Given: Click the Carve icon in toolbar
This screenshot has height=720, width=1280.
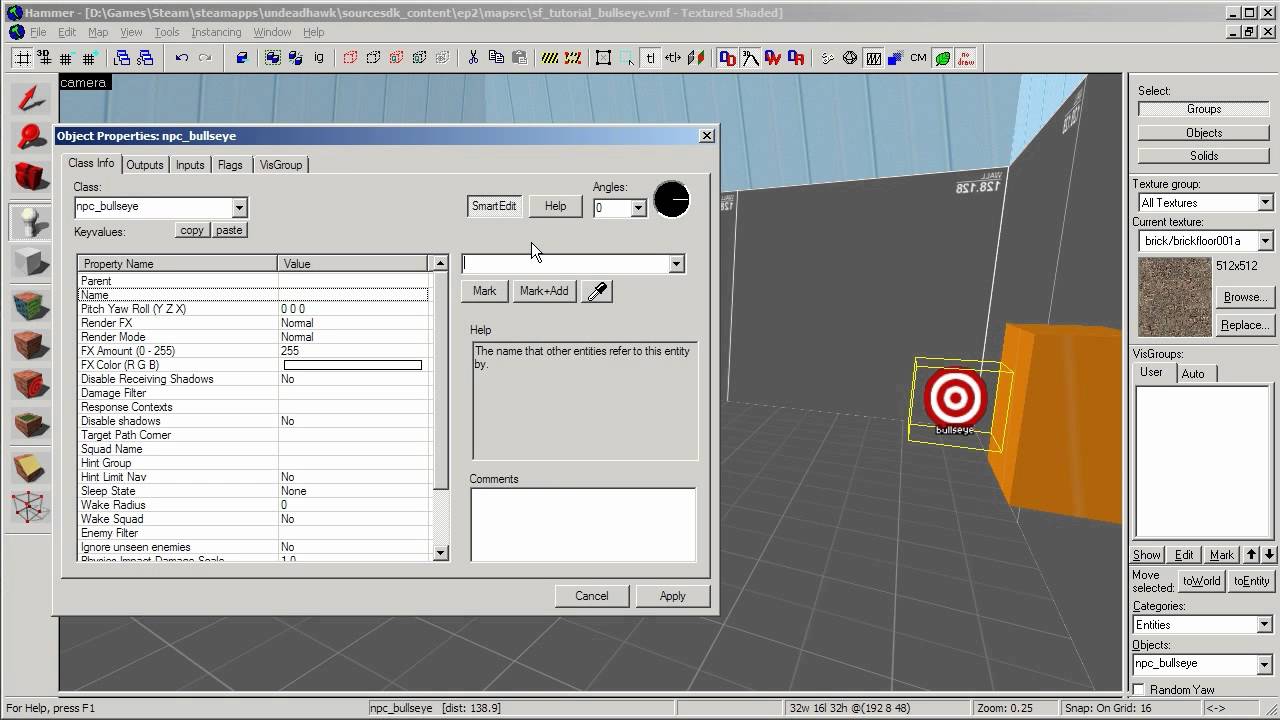Looking at the screenshot, I should pyautogui.click(x=242, y=58).
